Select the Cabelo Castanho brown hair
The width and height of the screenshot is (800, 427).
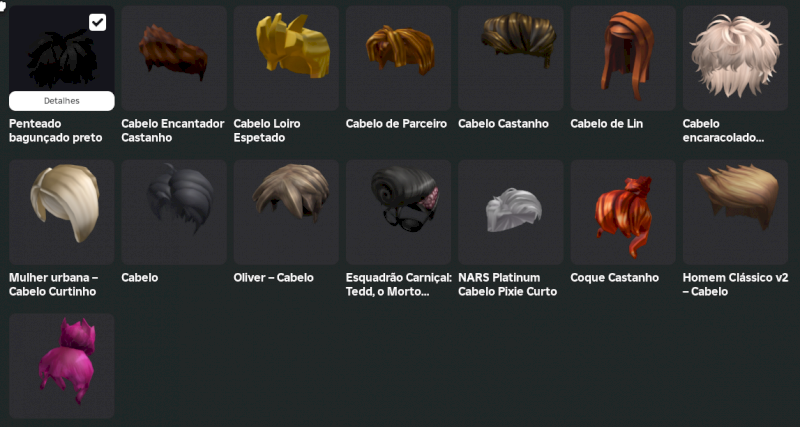tap(511, 58)
